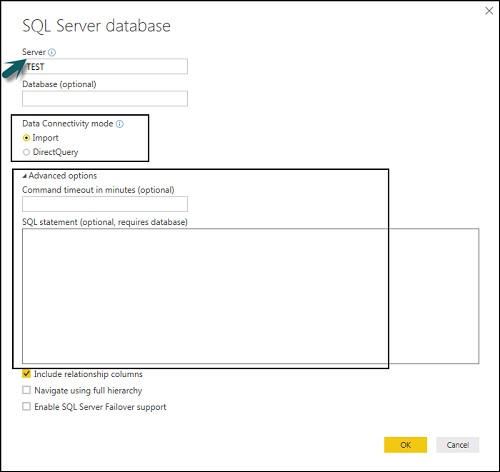Uncheck Include relationship columns
500x472 pixels.
pos(26,374)
